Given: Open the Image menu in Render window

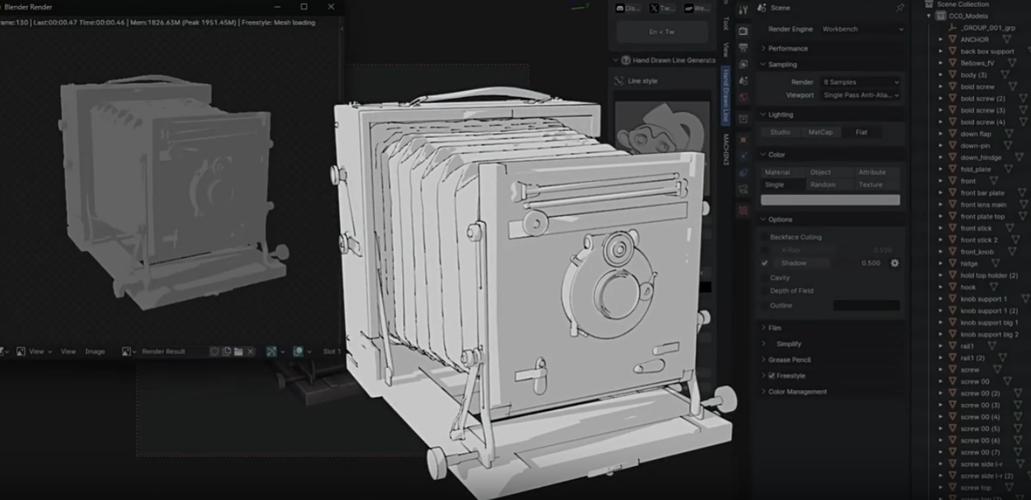Looking at the screenshot, I should pos(95,352).
